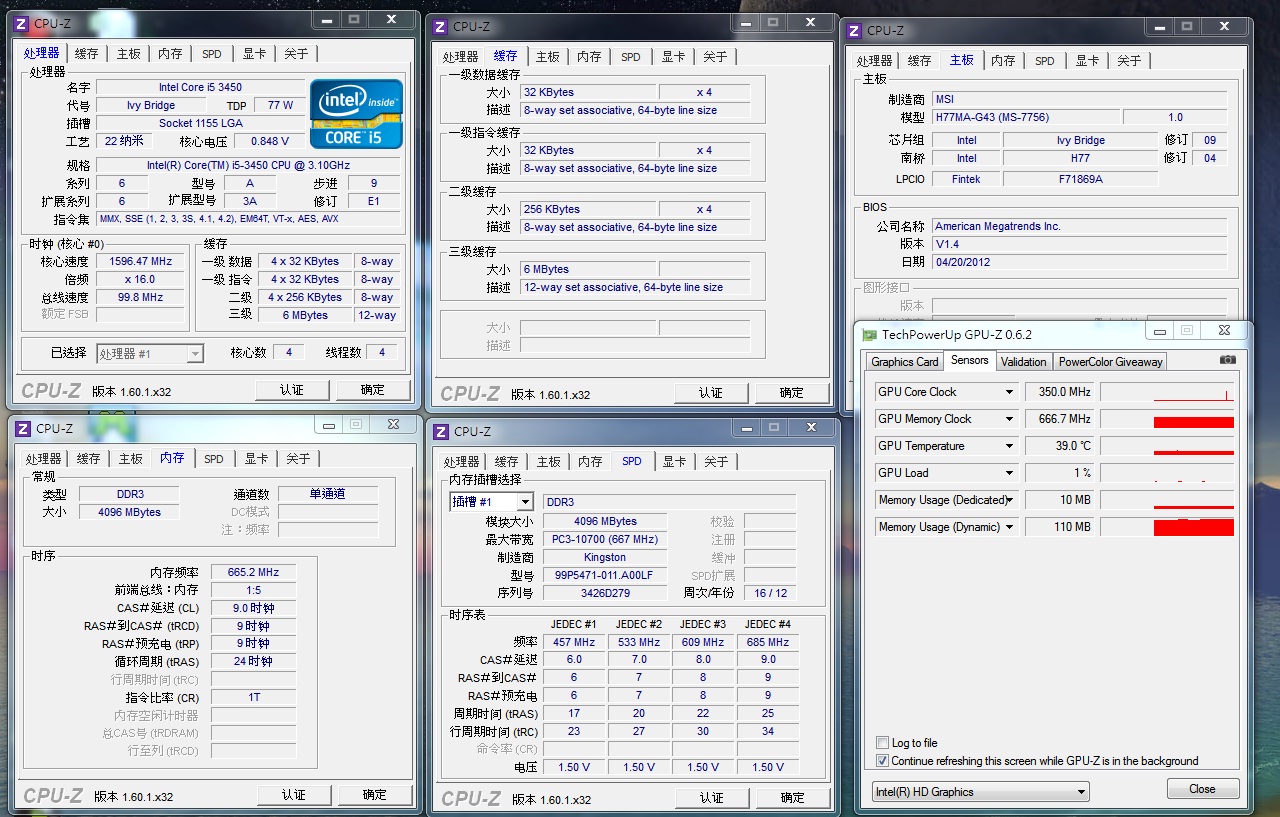Expand the 插槽 #1 memory slot dropdown

(x=525, y=502)
